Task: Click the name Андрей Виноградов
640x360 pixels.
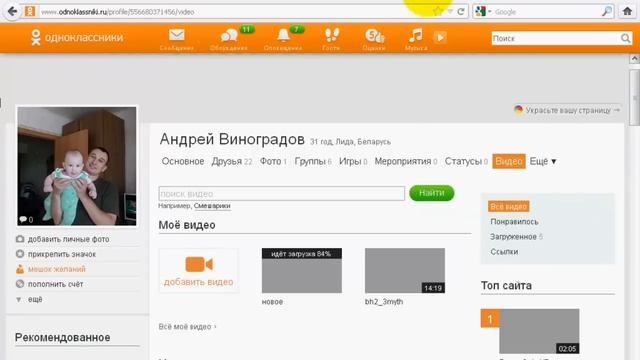Action: tap(232, 140)
